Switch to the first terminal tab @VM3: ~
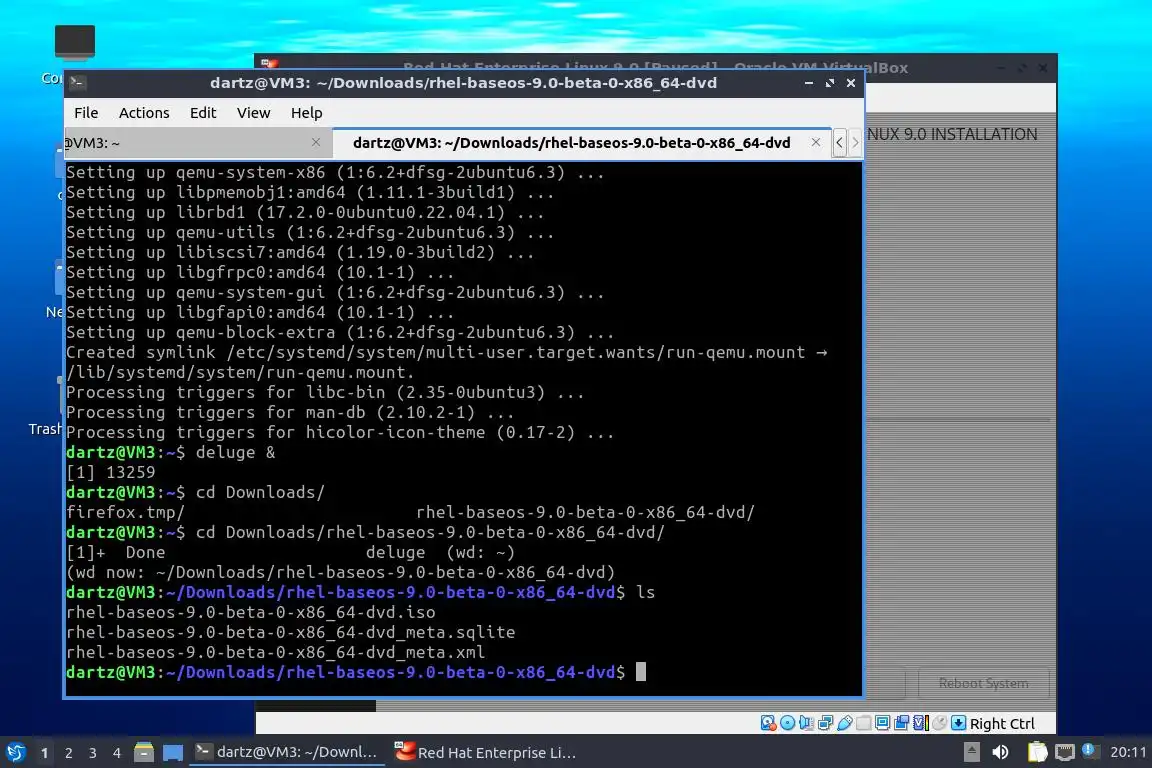Viewport: 1152px width, 768px height. coord(197,143)
